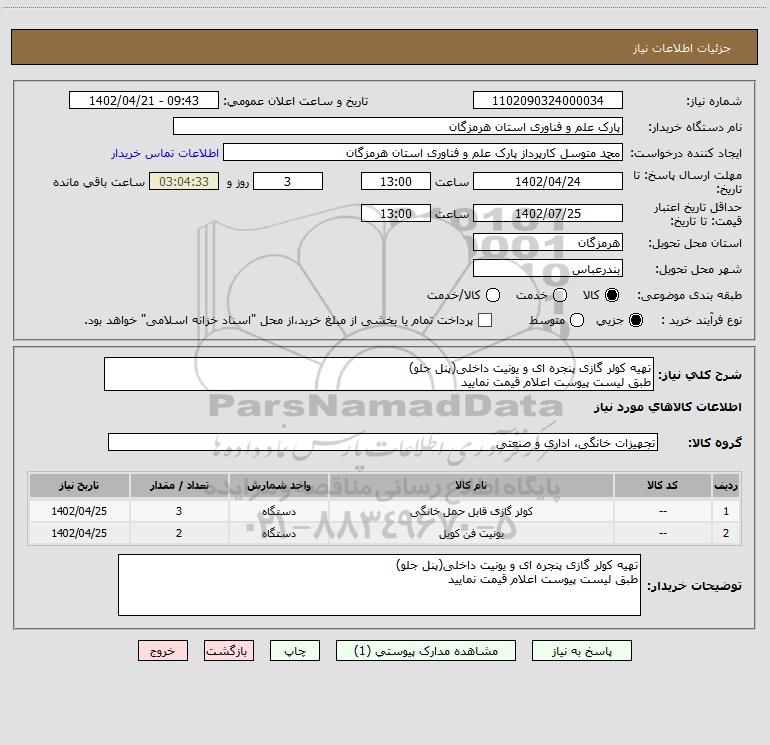Click the announcement date field 1402/04/21 - 09:43
This screenshot has height=745, width=770.
(144, 101)
